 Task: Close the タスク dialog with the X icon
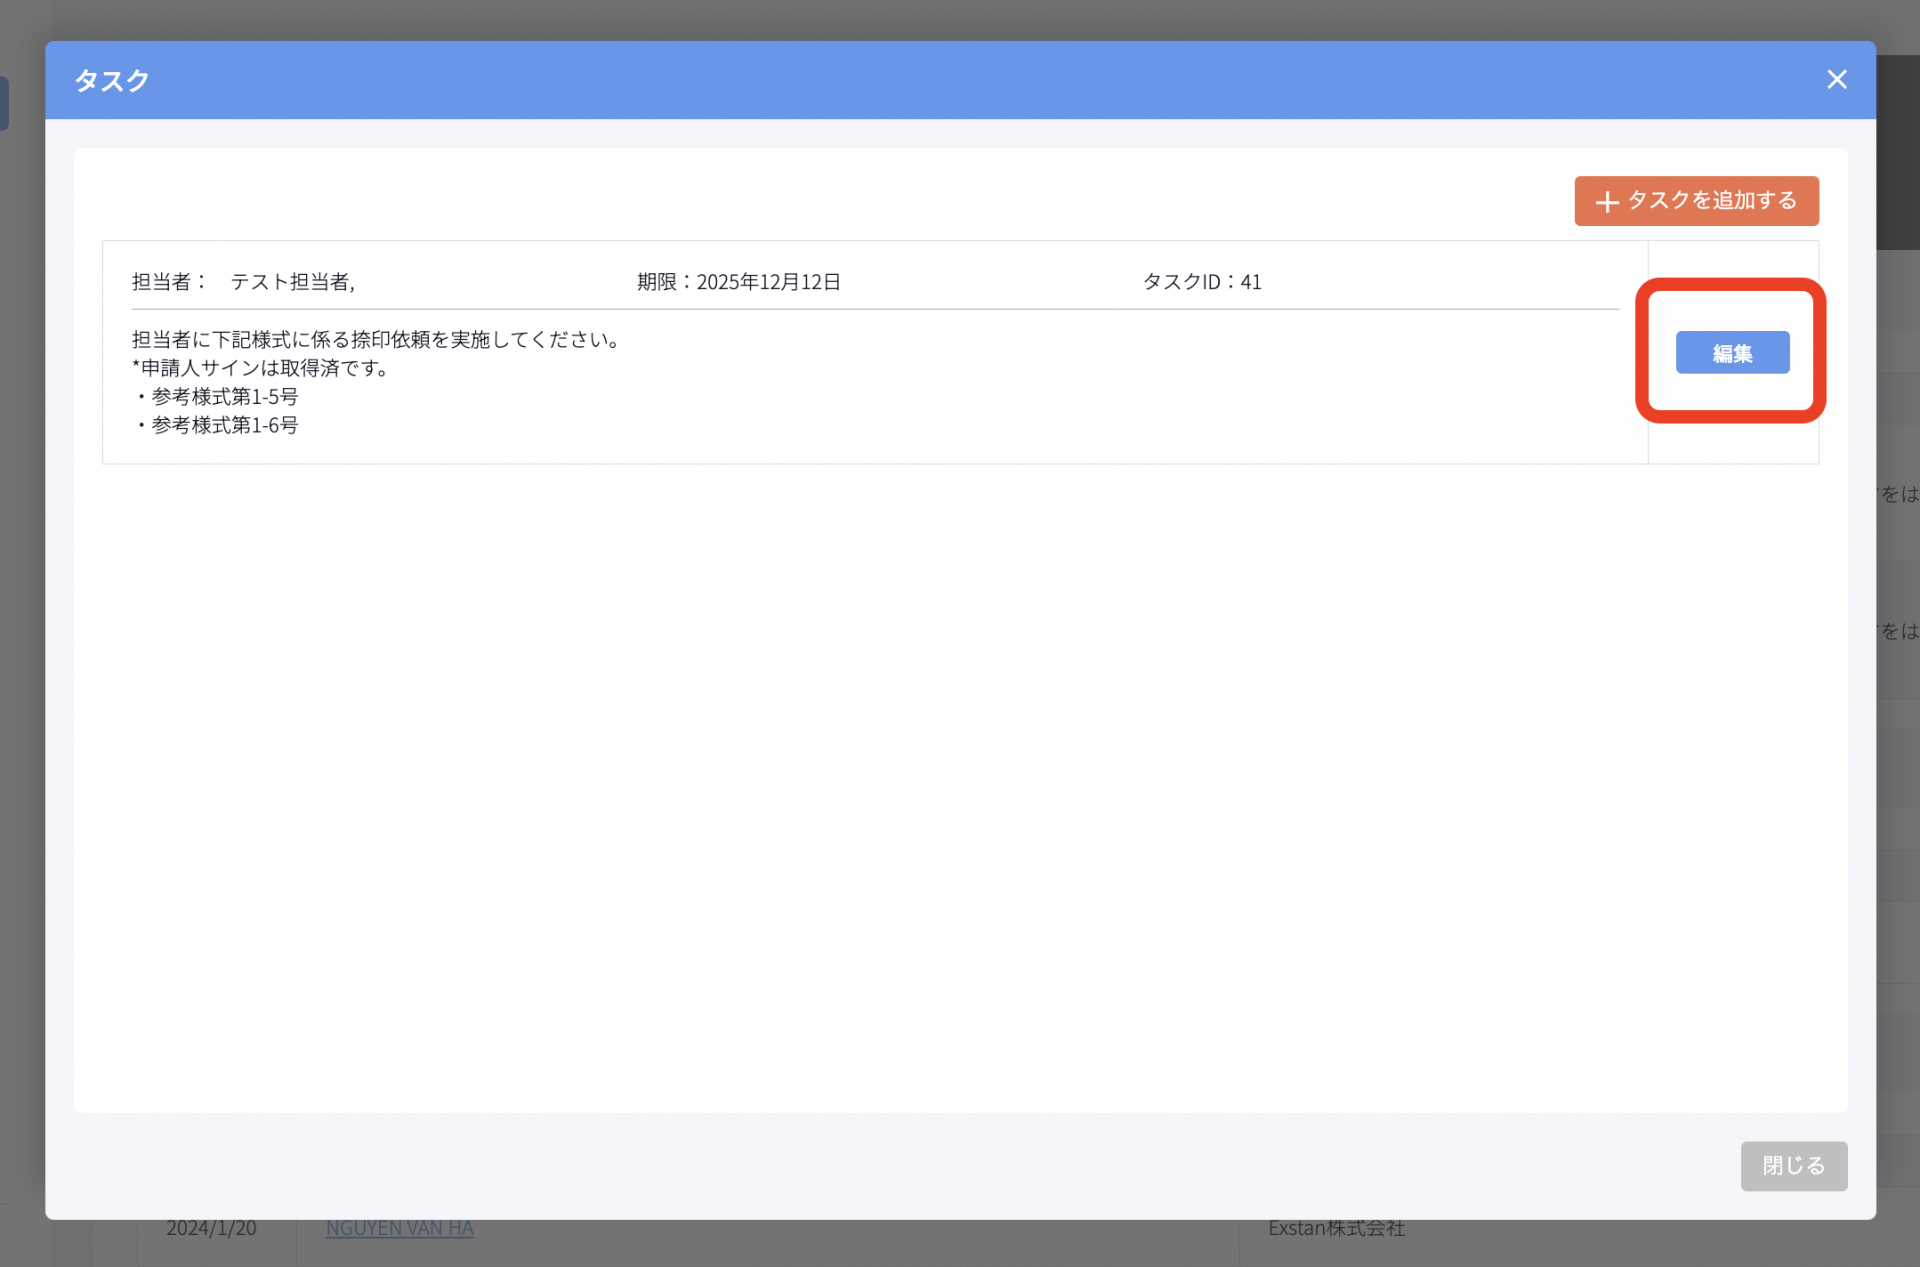point(1837,79)
